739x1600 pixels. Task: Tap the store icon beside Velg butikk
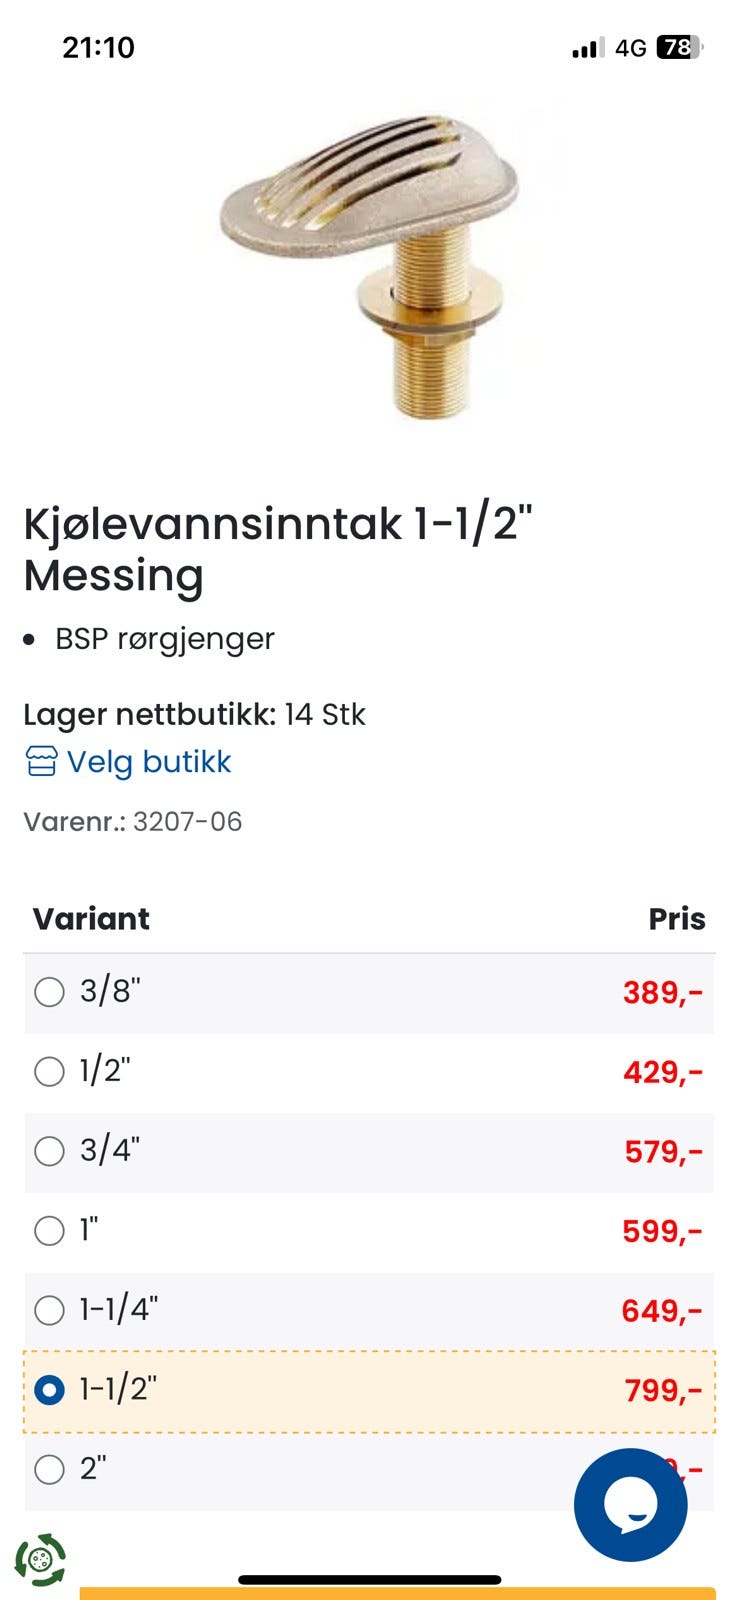(x=41, y=762)
